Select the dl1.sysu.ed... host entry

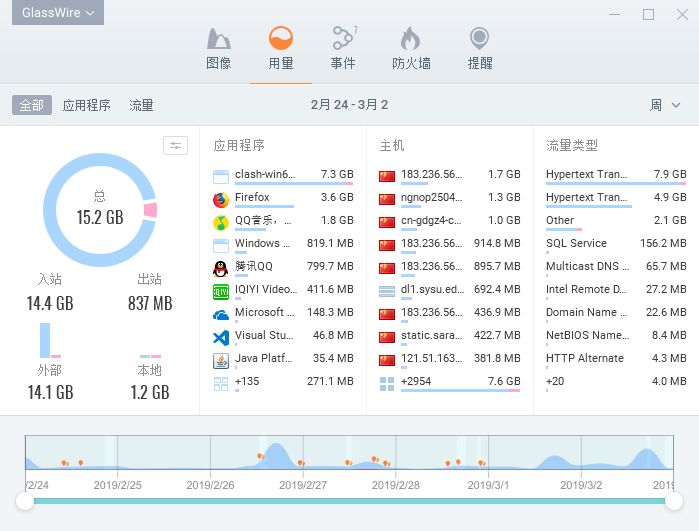449,292
